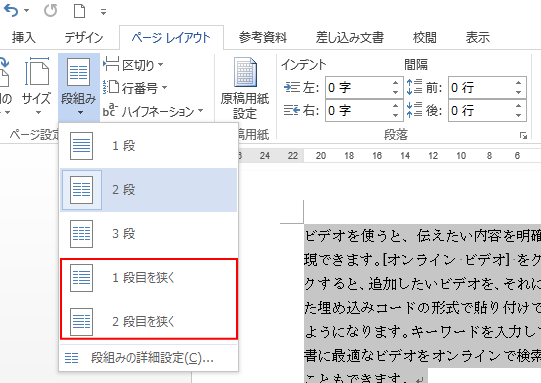The image size is (541, 383).
Task: Open 段組みの詳細設定(C)... dialog
Action: tap(149, 358)
